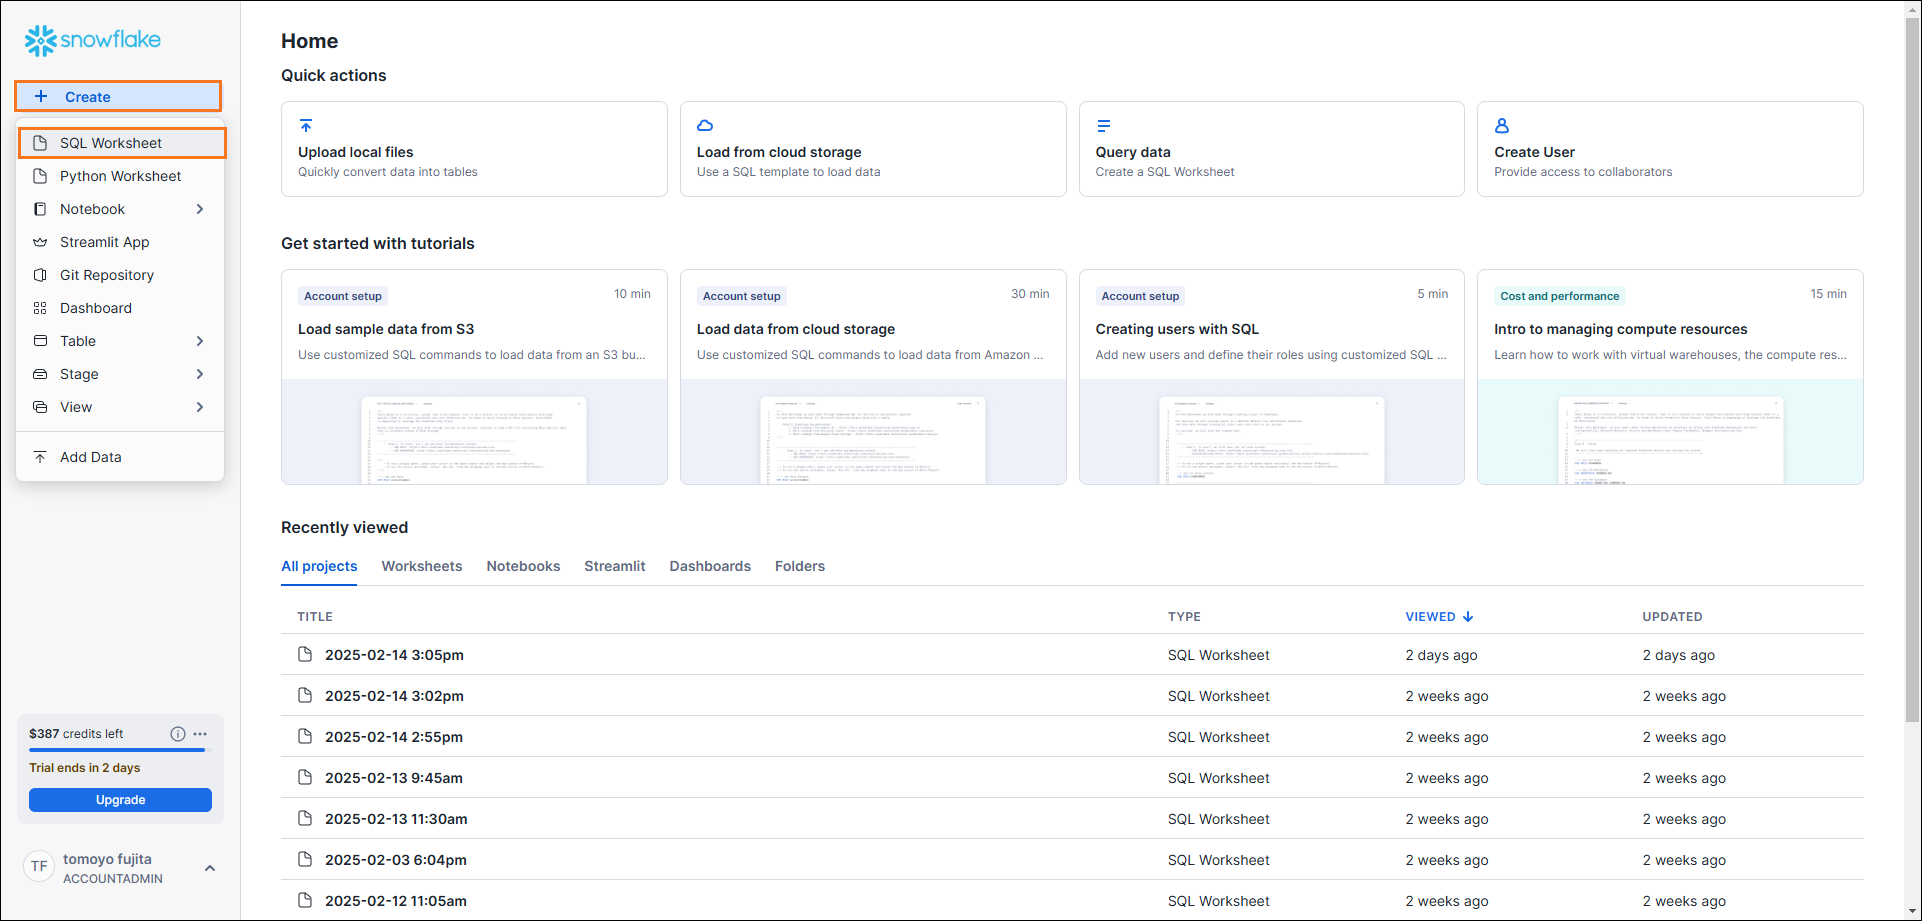
Task: Expand the Table submenu chevron
Action: pos(200,341)
